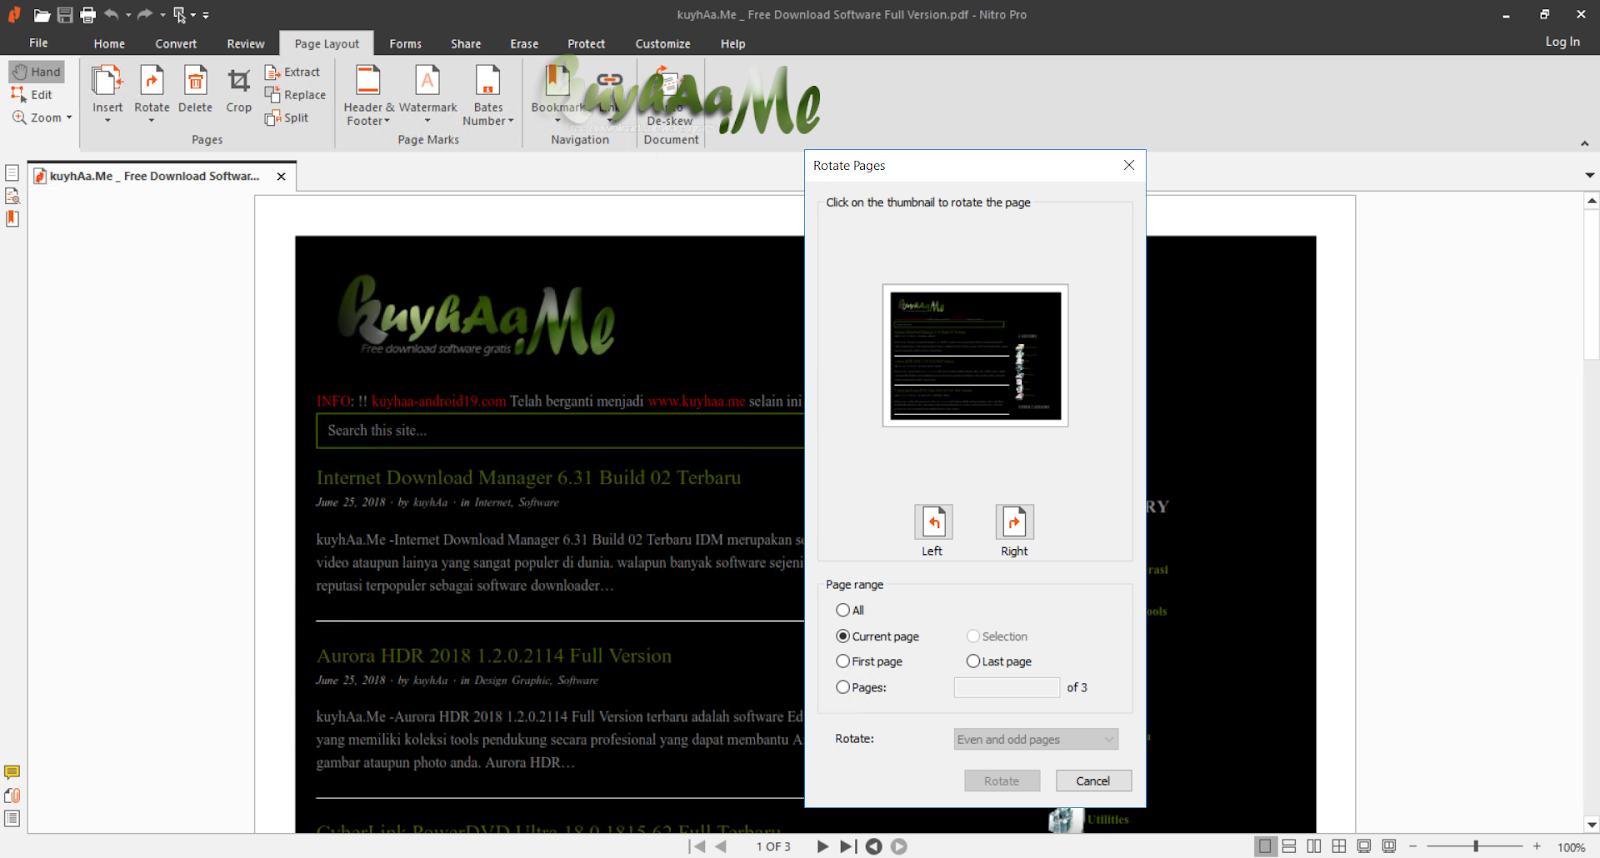Viewport: 1600px width, 858px height.
Task: Click the Save disk icon
Action: (65, 15)
